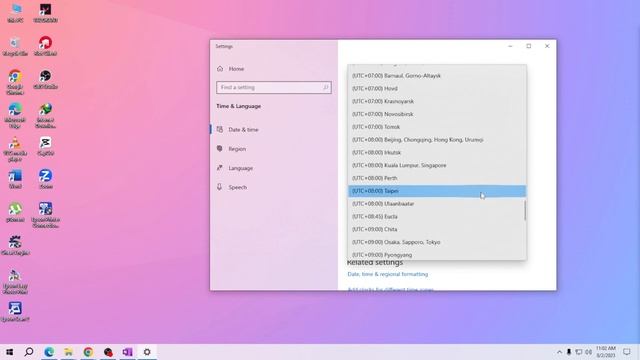This screenshot has height=360, width=640.
Task: Minimize the Settings window
Action: tap(510, 46)
